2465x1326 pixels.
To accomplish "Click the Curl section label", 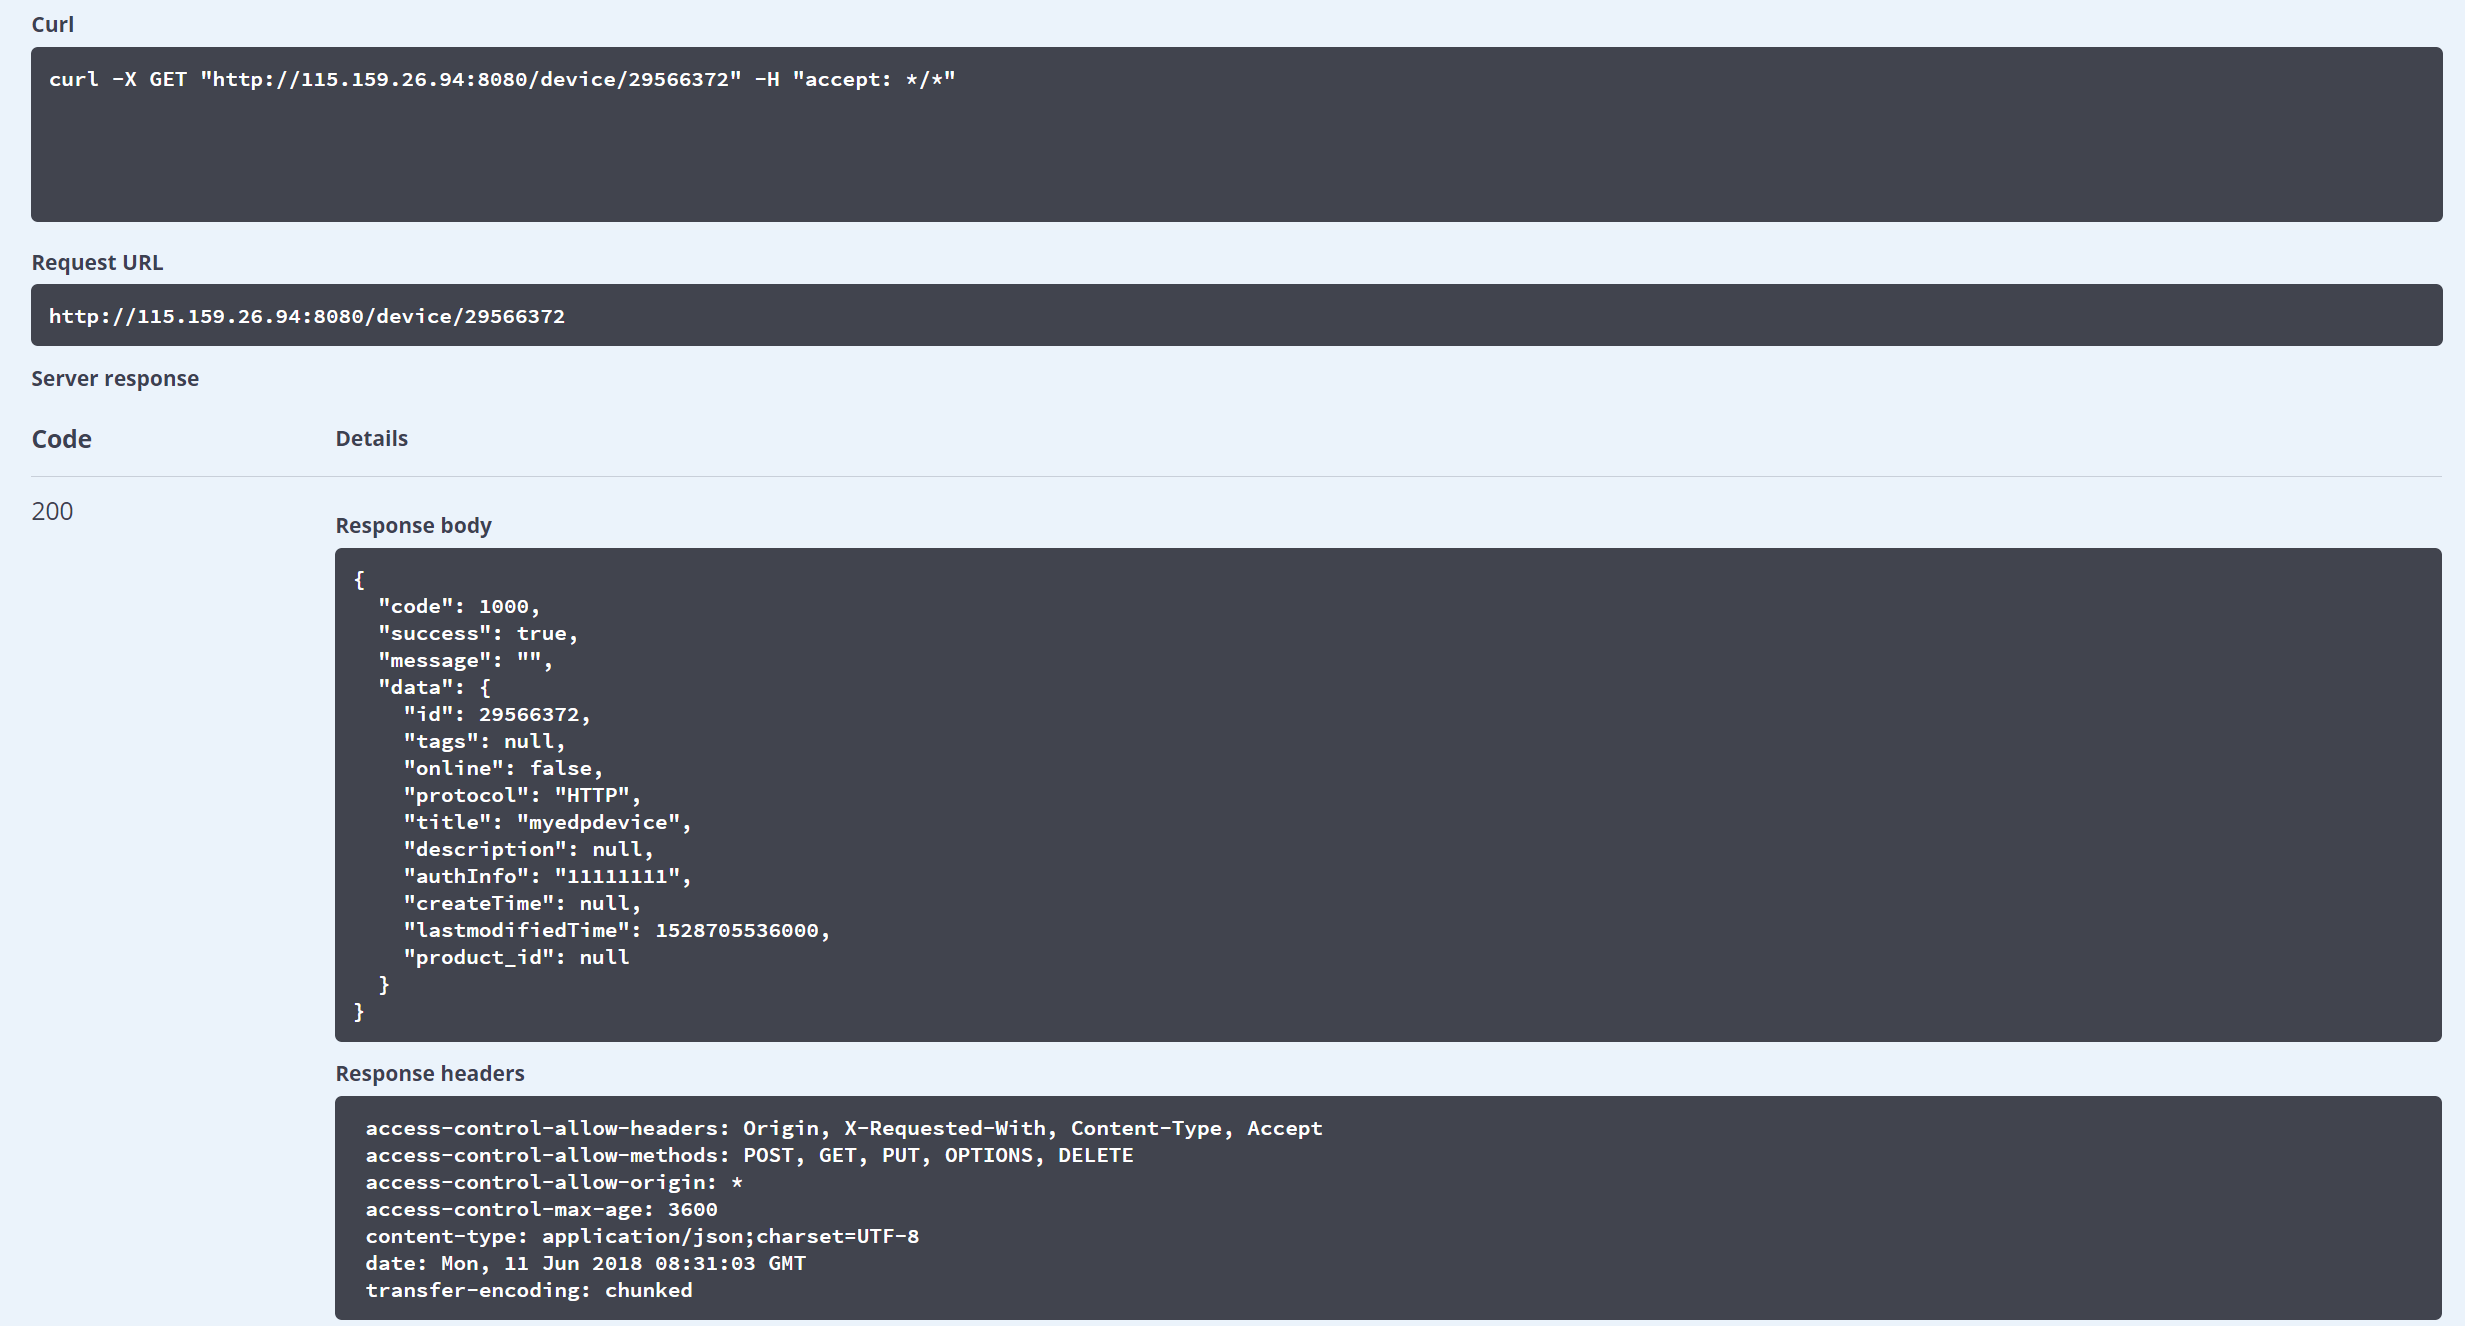I will 52,24.
